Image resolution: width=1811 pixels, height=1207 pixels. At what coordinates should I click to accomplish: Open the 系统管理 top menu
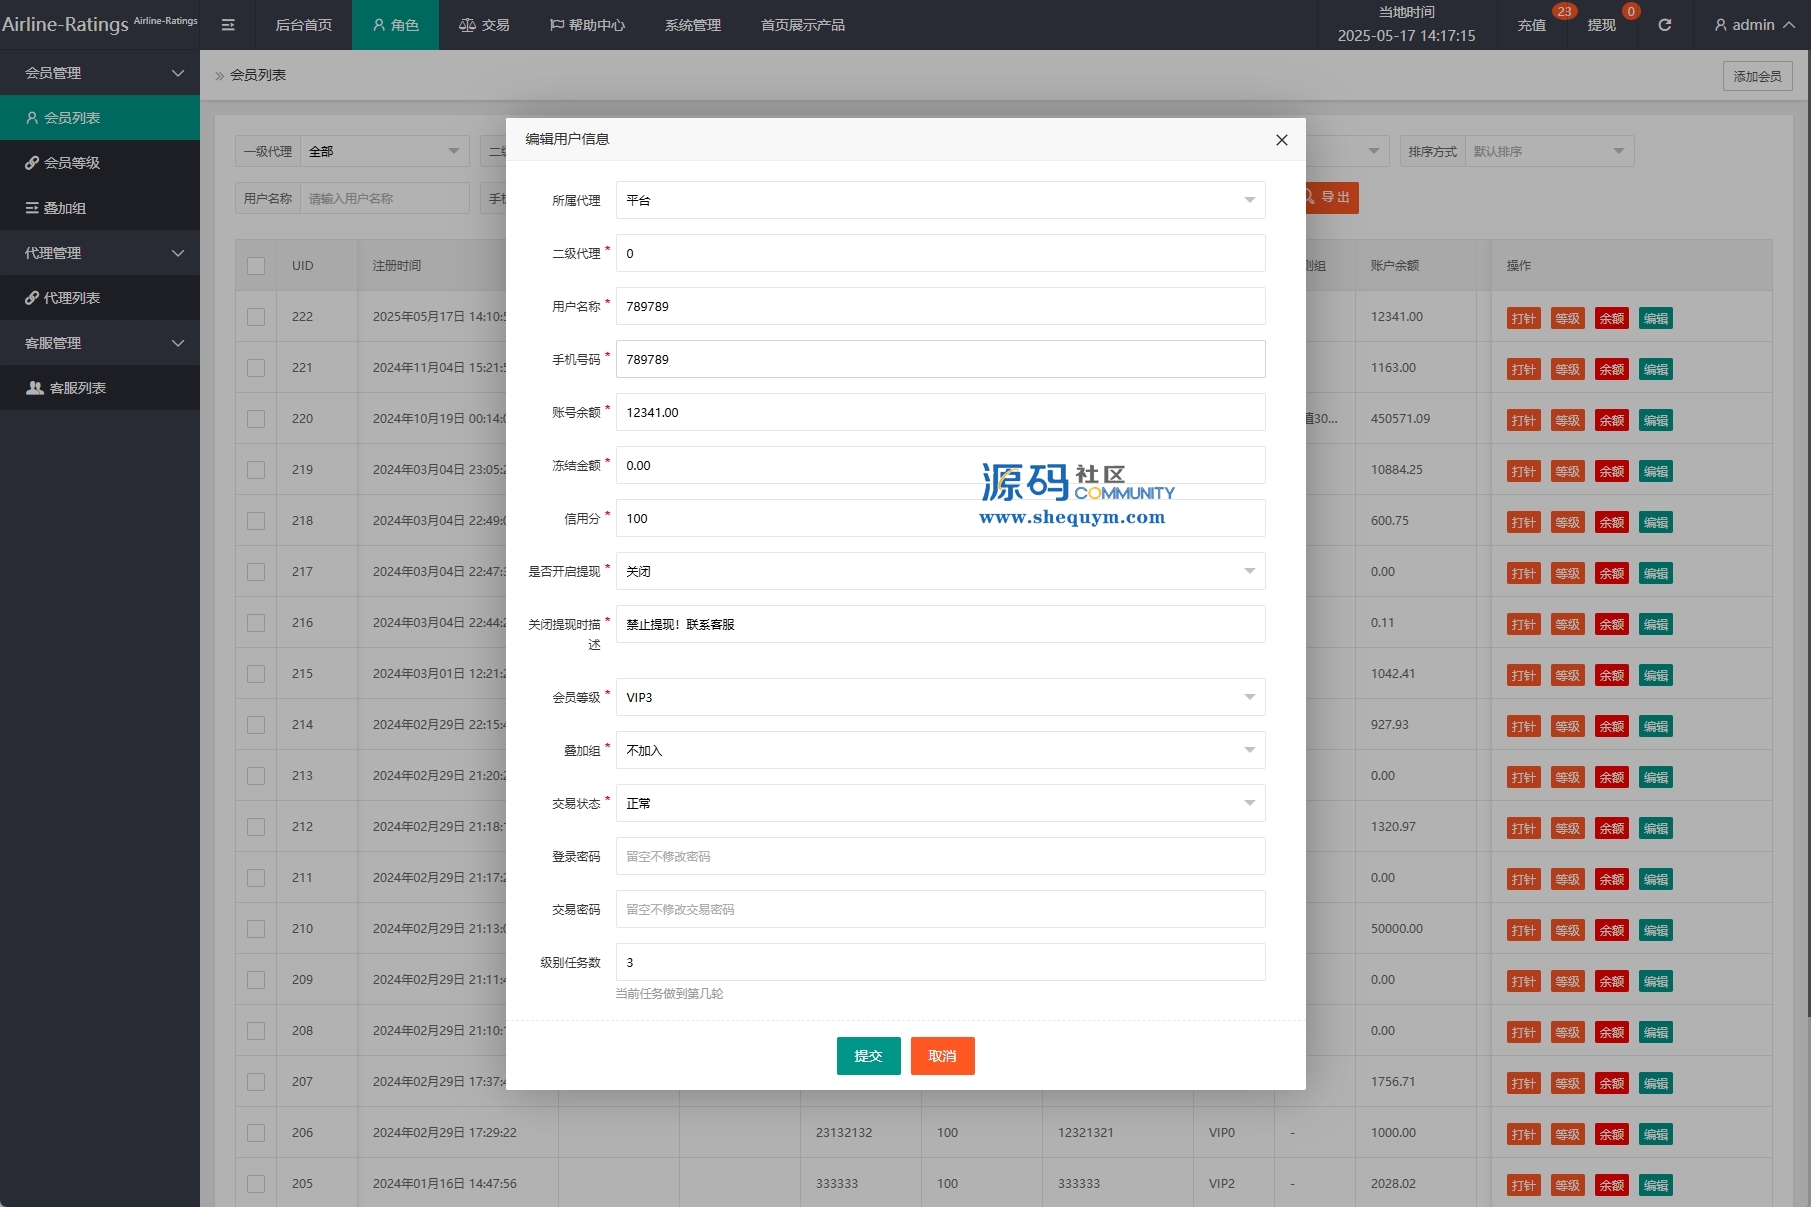coord(692,25)
